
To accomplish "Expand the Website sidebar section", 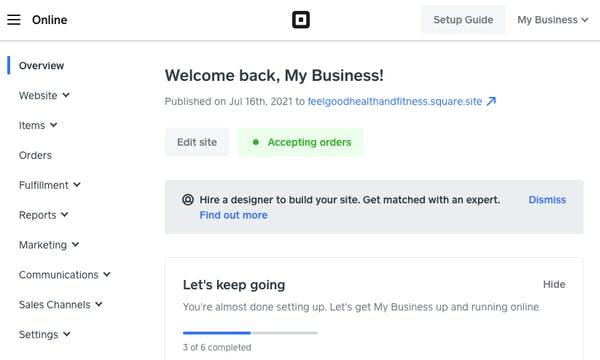I will (44, 95).
